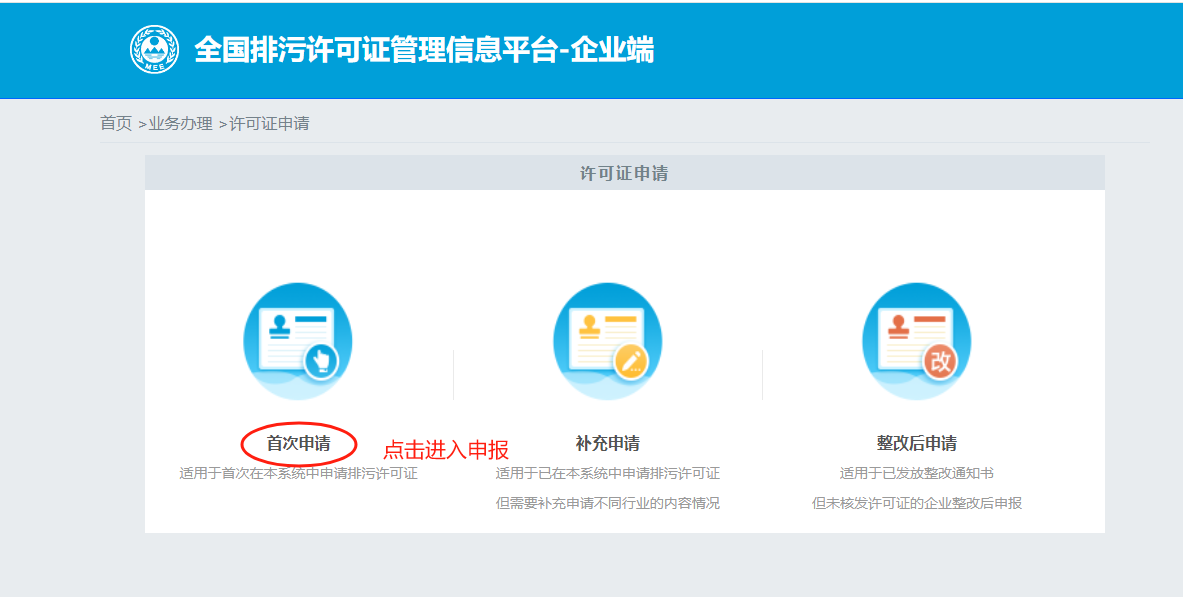1183x597 pixels.
Task: Click the MEE emblem logo in header
Action: (154, 49)
